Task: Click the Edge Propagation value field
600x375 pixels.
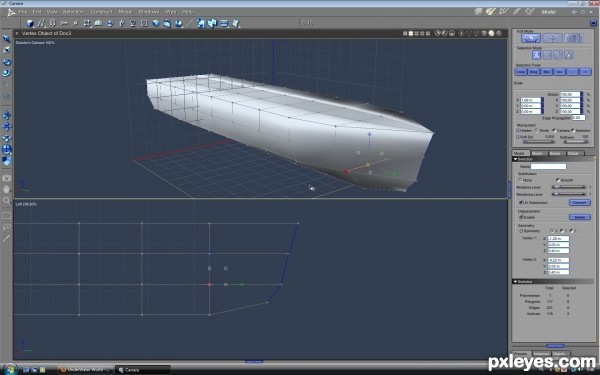Action: tap(578, 117)
